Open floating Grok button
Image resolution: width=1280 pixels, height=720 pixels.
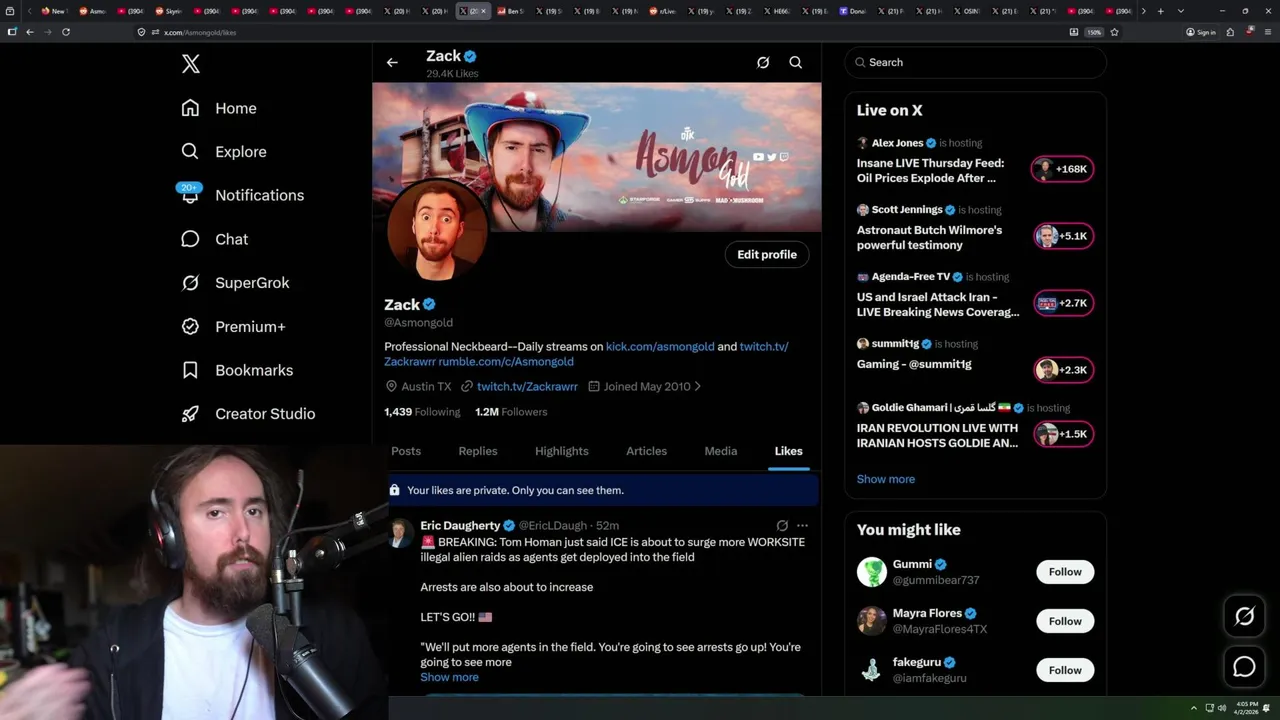pyautogui.click(x=1244, y=617)
